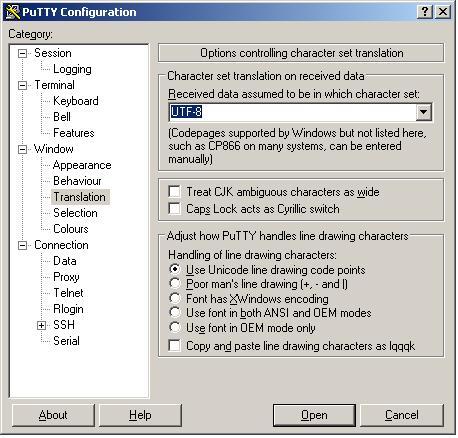
Task: Select the SSH category
Action: 64,325
